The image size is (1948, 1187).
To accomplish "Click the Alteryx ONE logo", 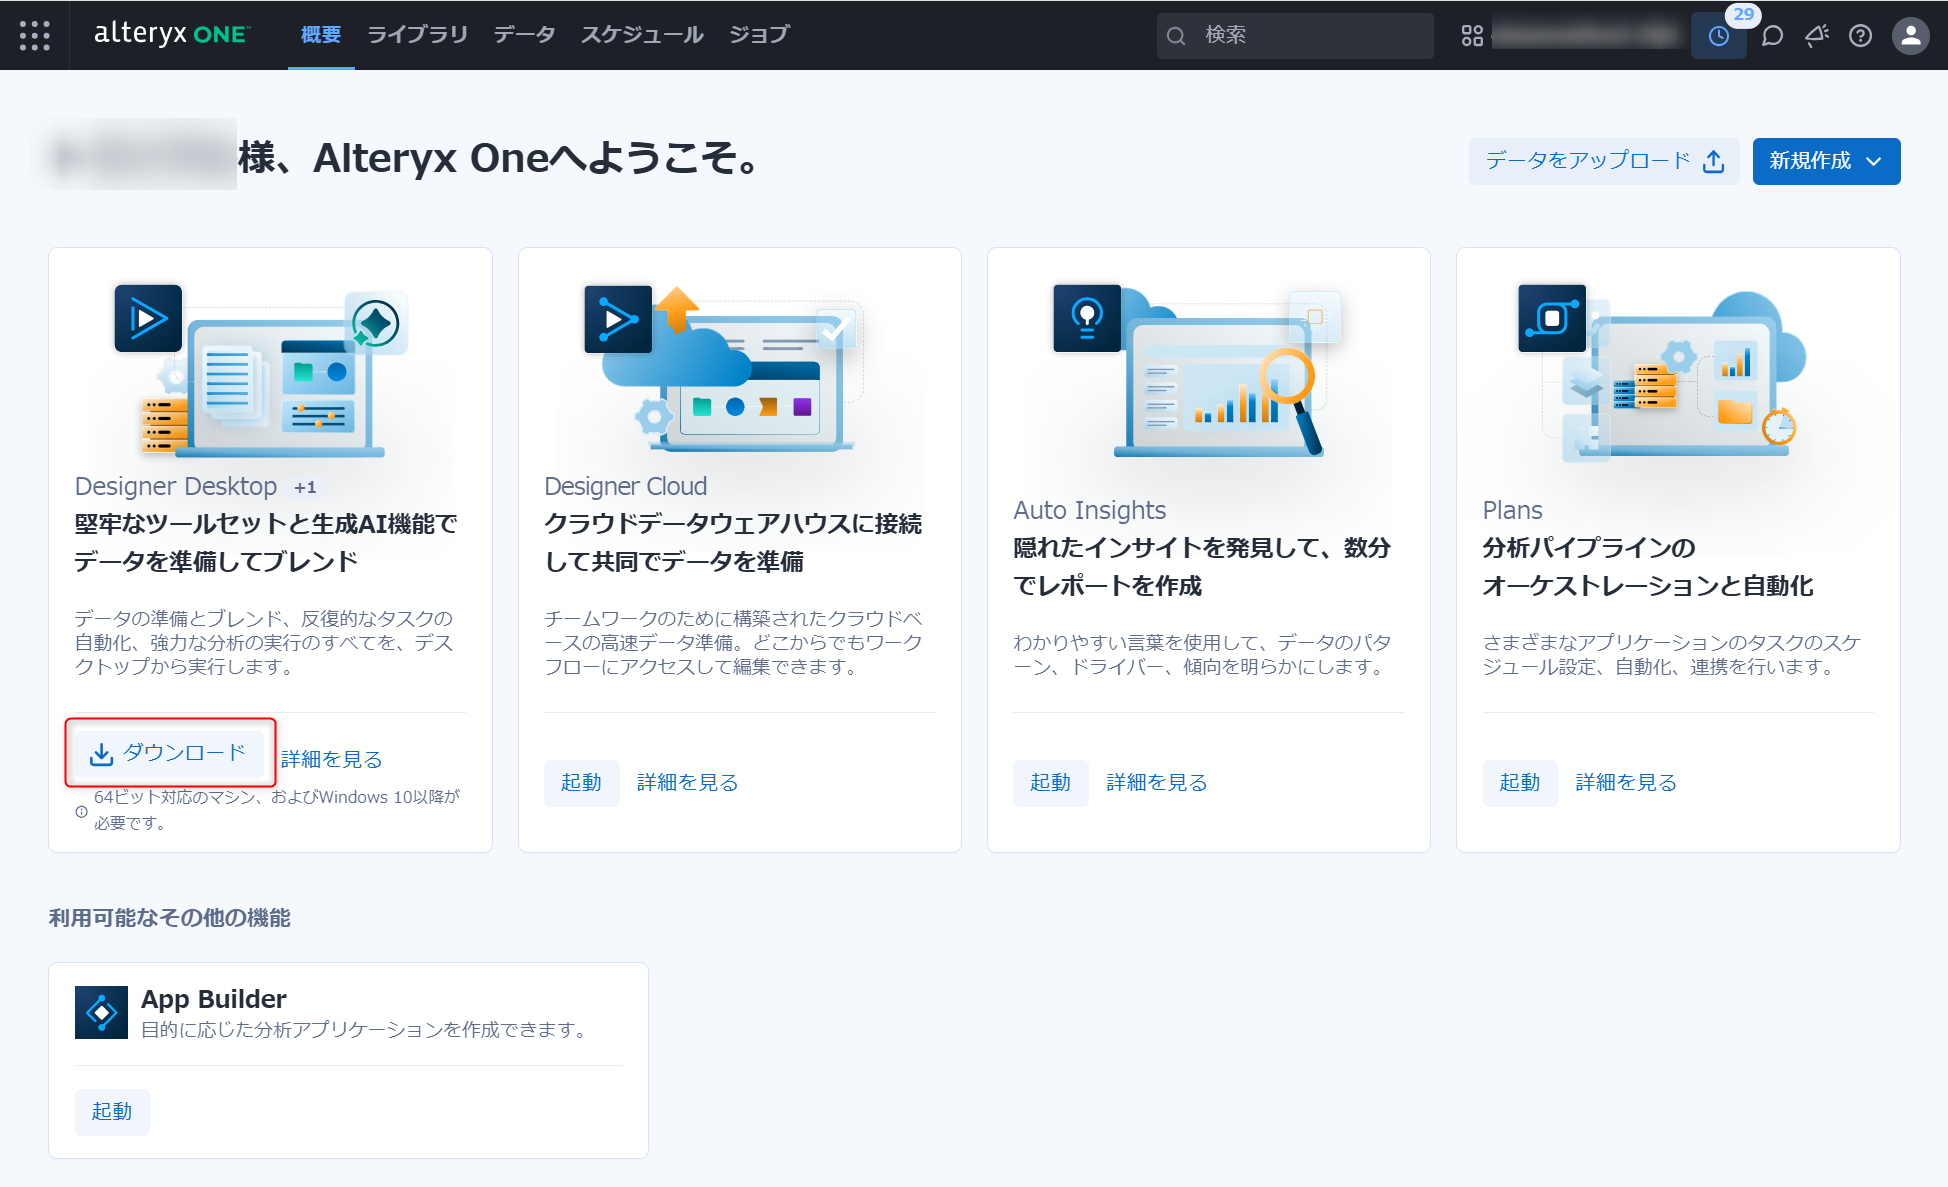I will (172, 34).
